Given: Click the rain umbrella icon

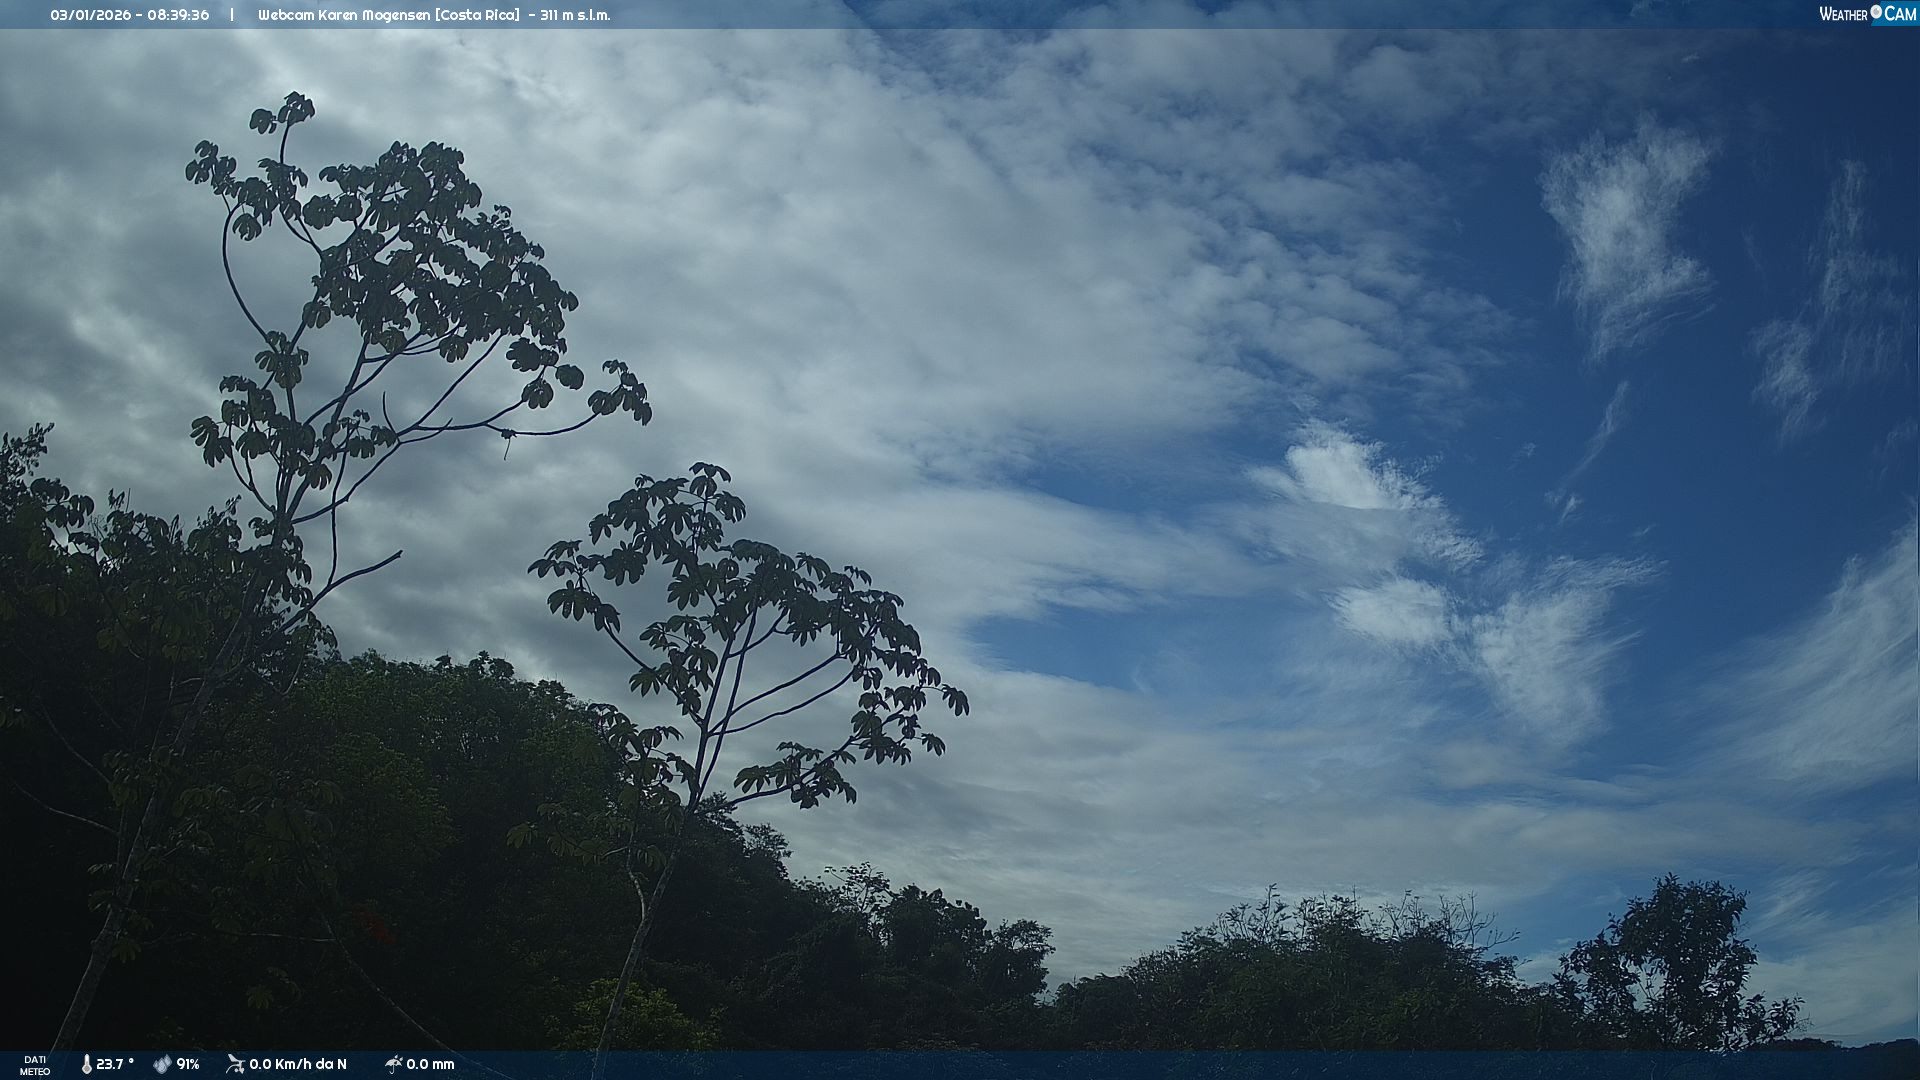Looking at the screenshot, I should [393, 1065].
